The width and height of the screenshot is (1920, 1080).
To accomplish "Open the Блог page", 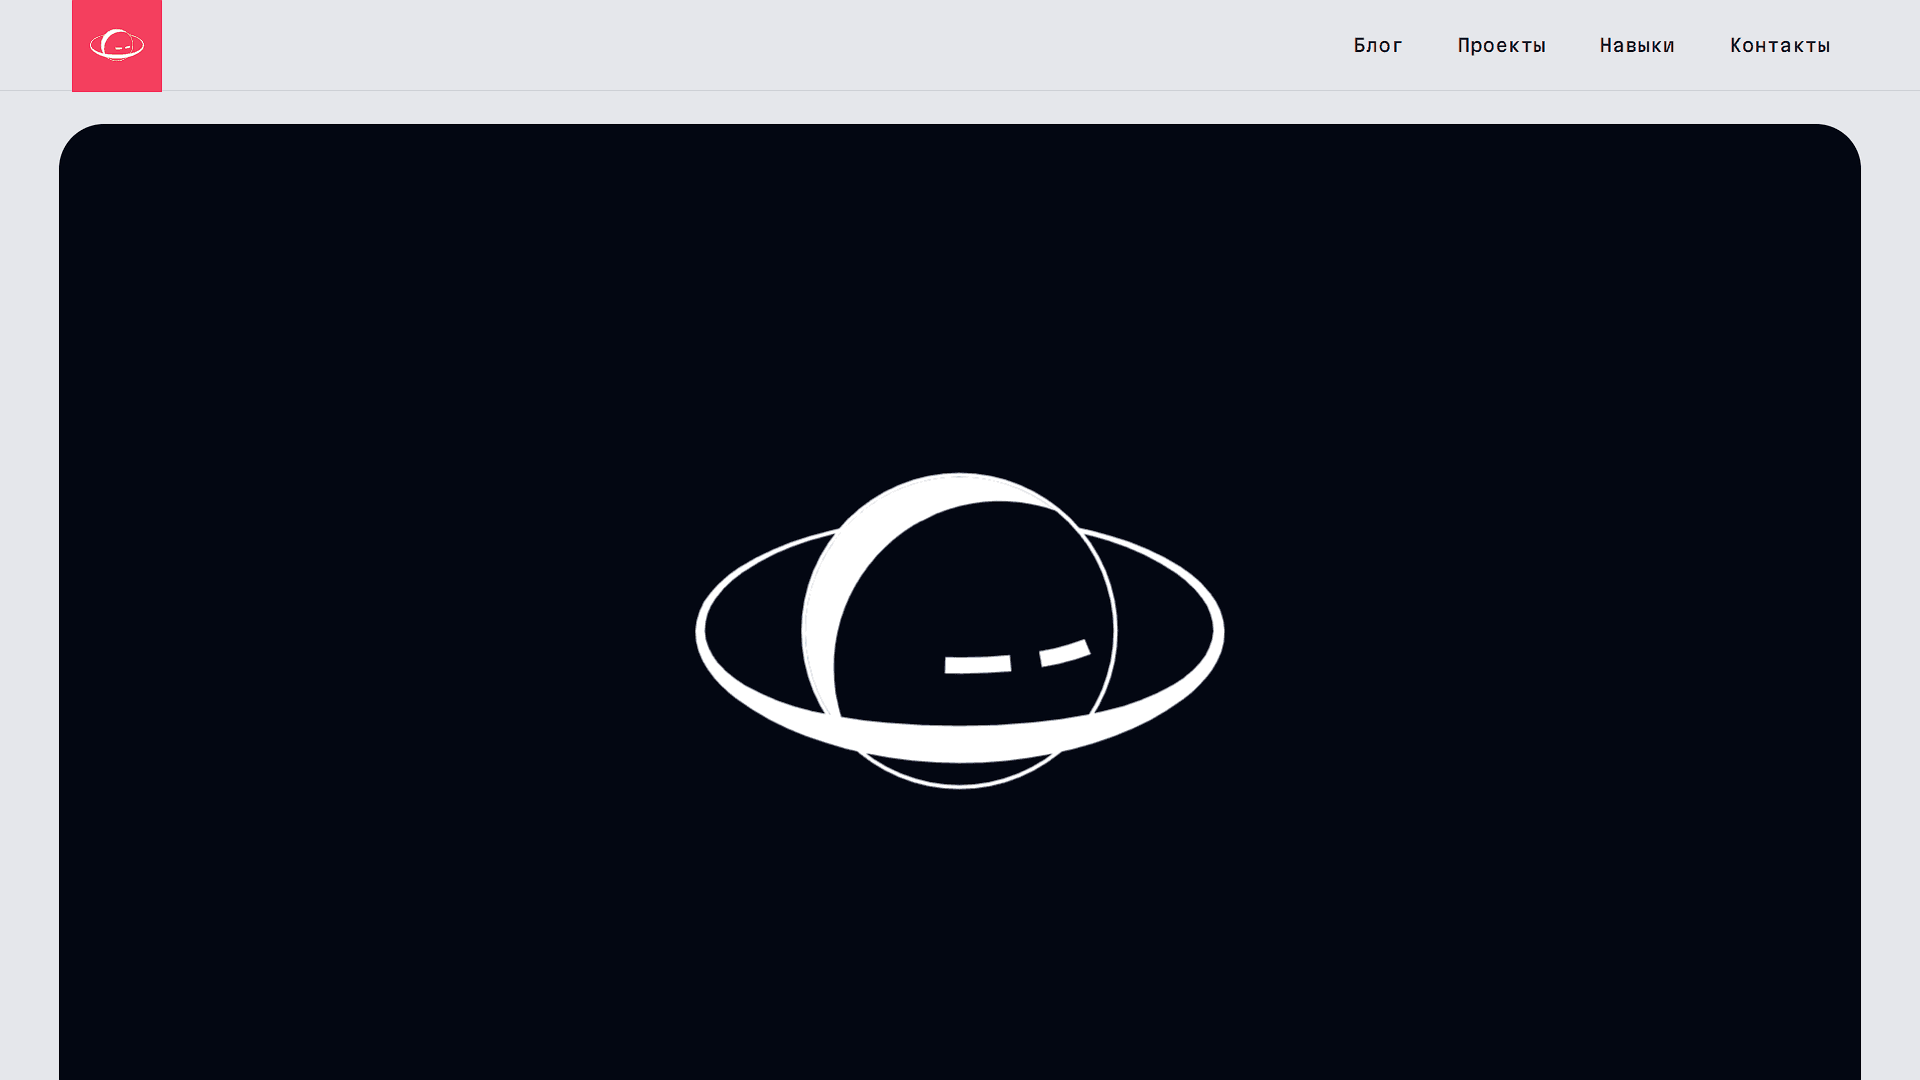I will point(1378,45).
